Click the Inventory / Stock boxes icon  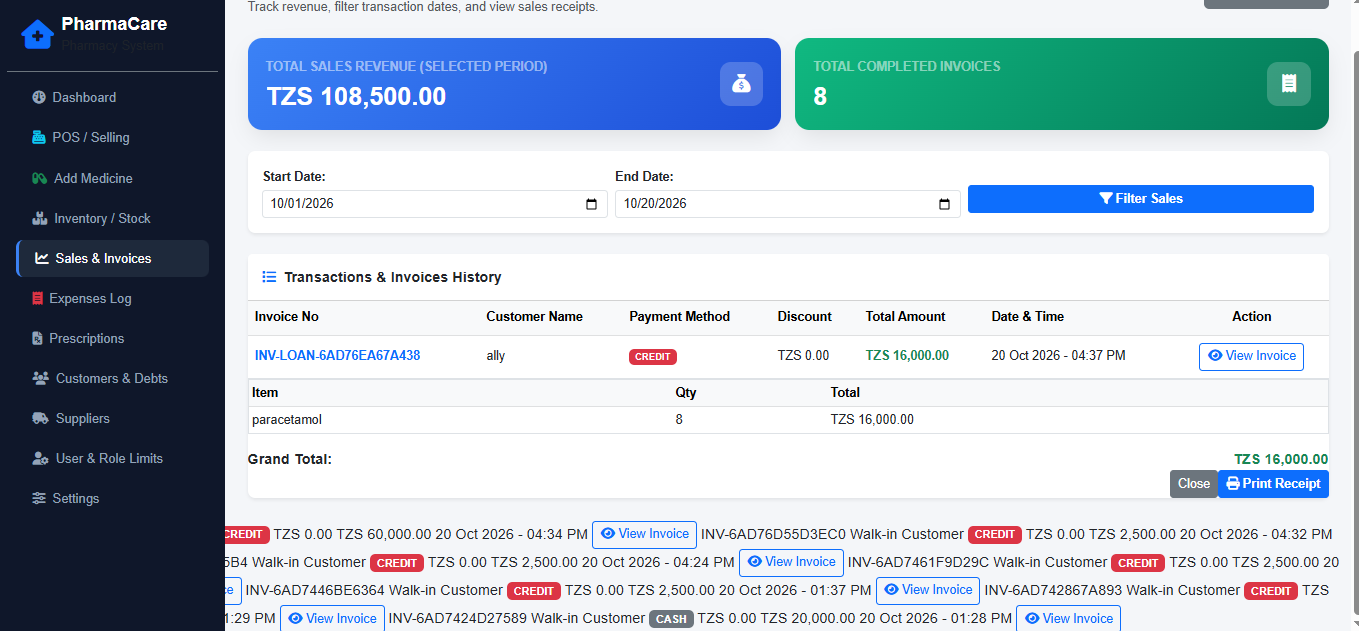click(40, 218)
